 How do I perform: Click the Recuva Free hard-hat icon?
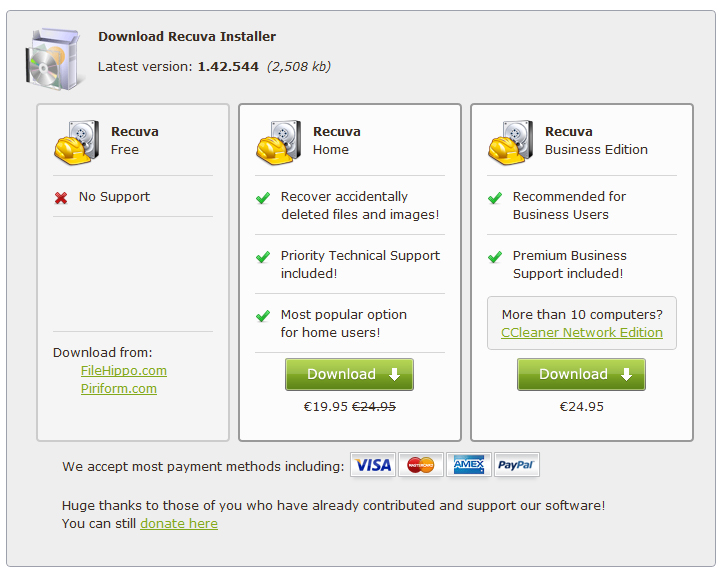click(77, 141)
